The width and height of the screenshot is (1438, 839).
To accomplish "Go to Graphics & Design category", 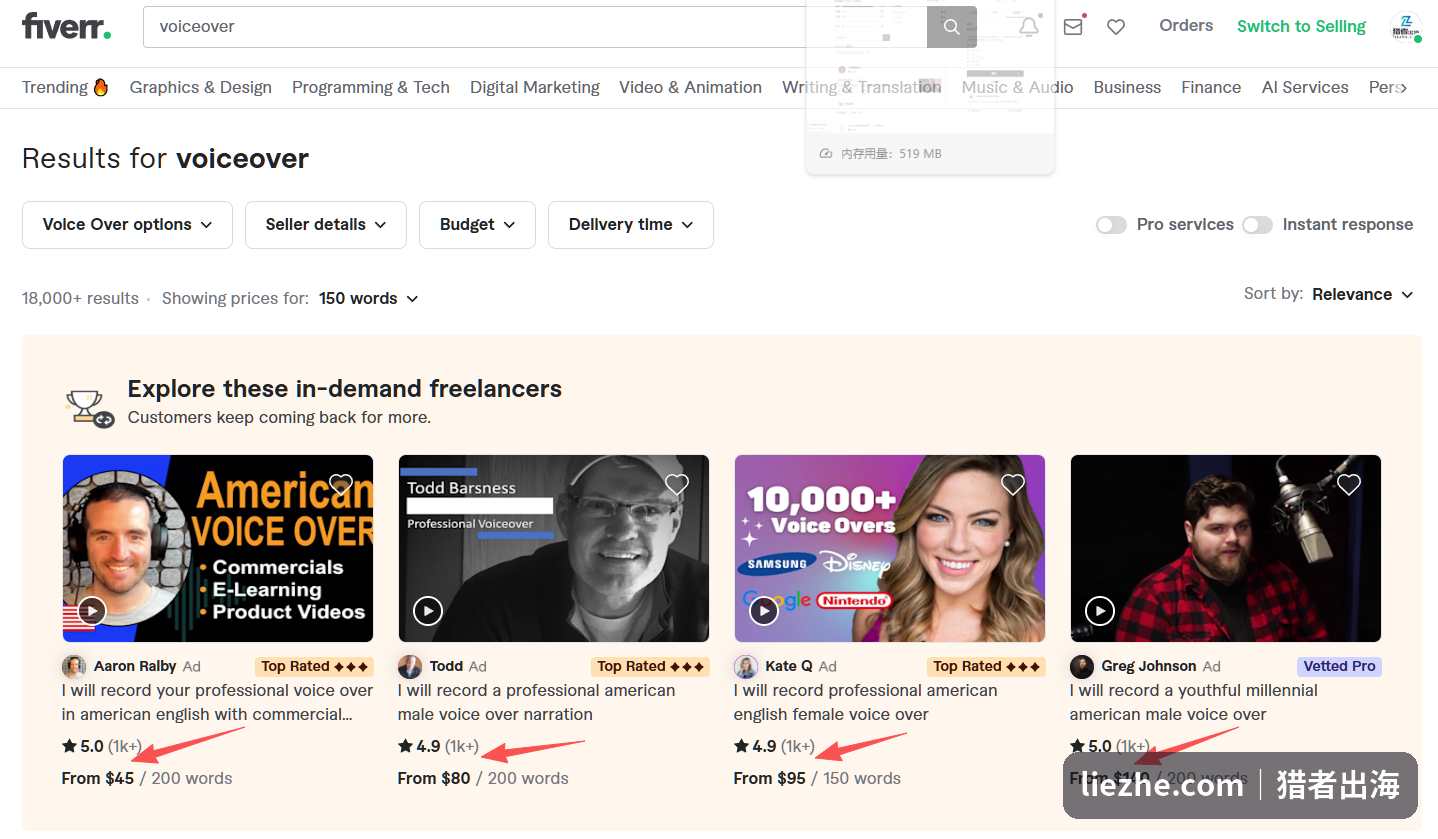I will [x=201, y=87].
